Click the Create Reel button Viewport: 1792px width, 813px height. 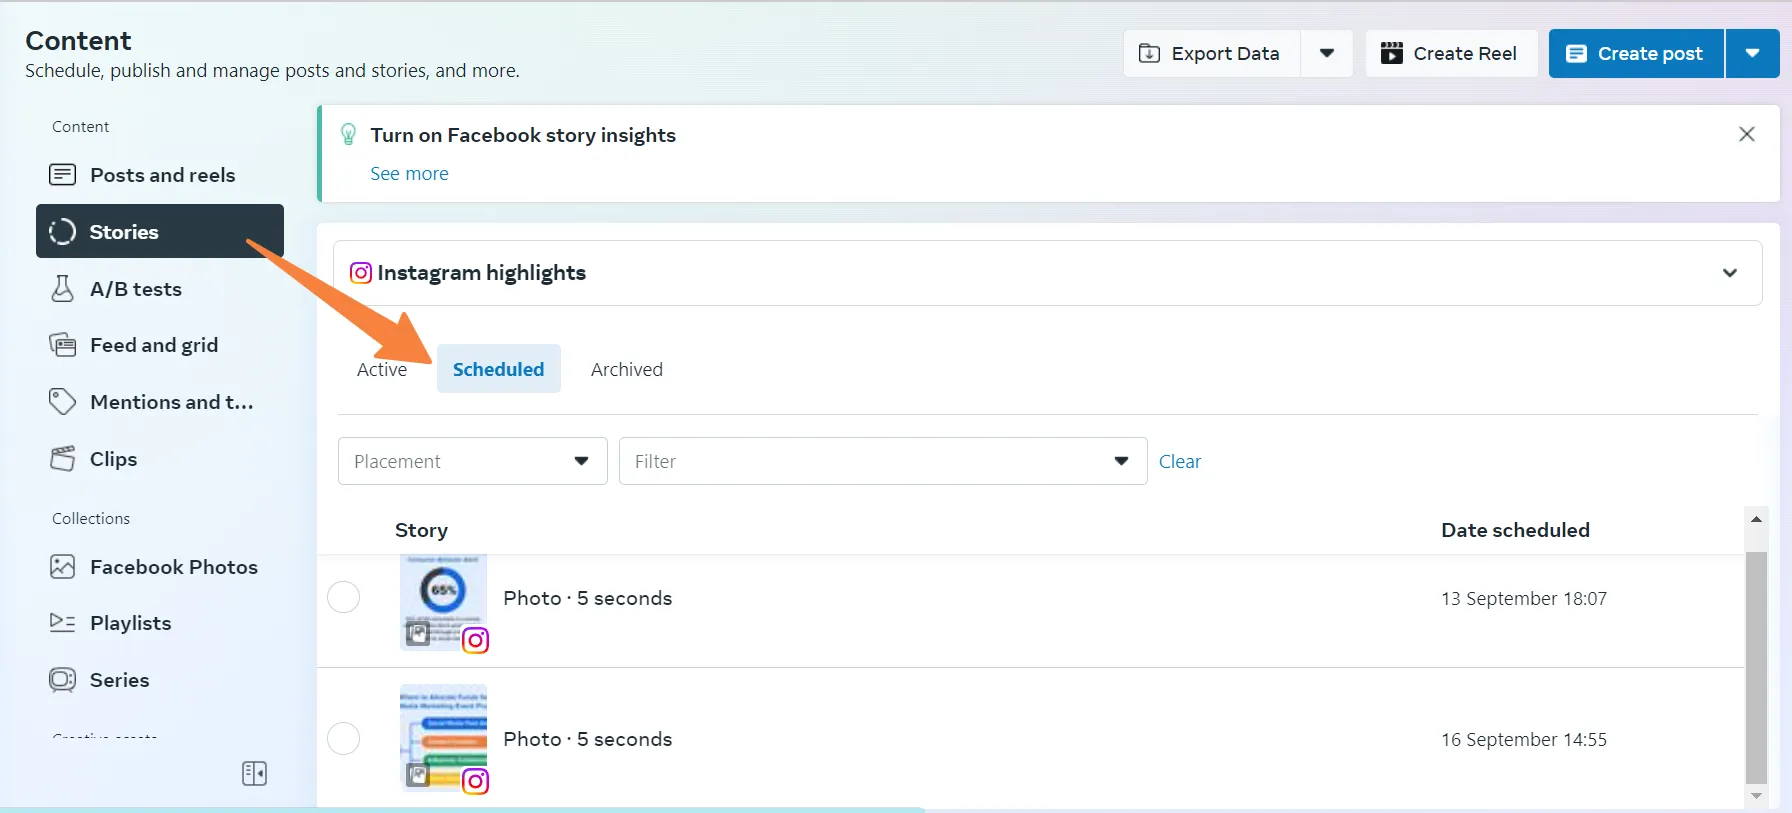point(1451,53)
